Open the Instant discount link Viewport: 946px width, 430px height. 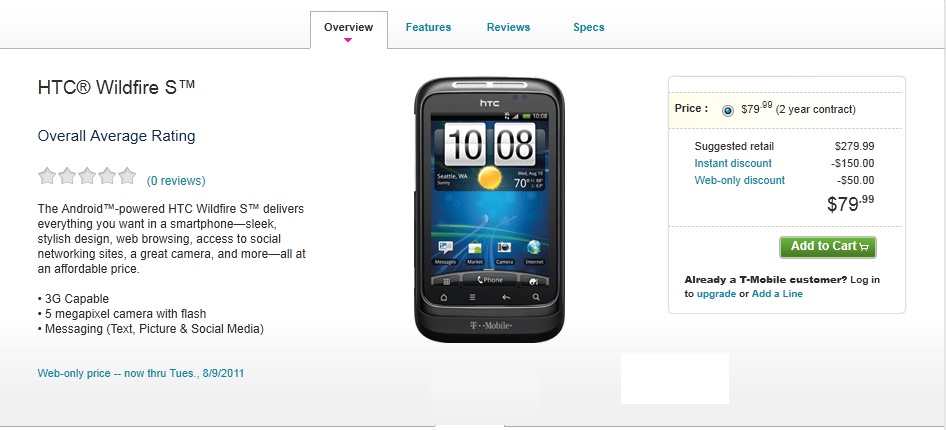[732, 163]
